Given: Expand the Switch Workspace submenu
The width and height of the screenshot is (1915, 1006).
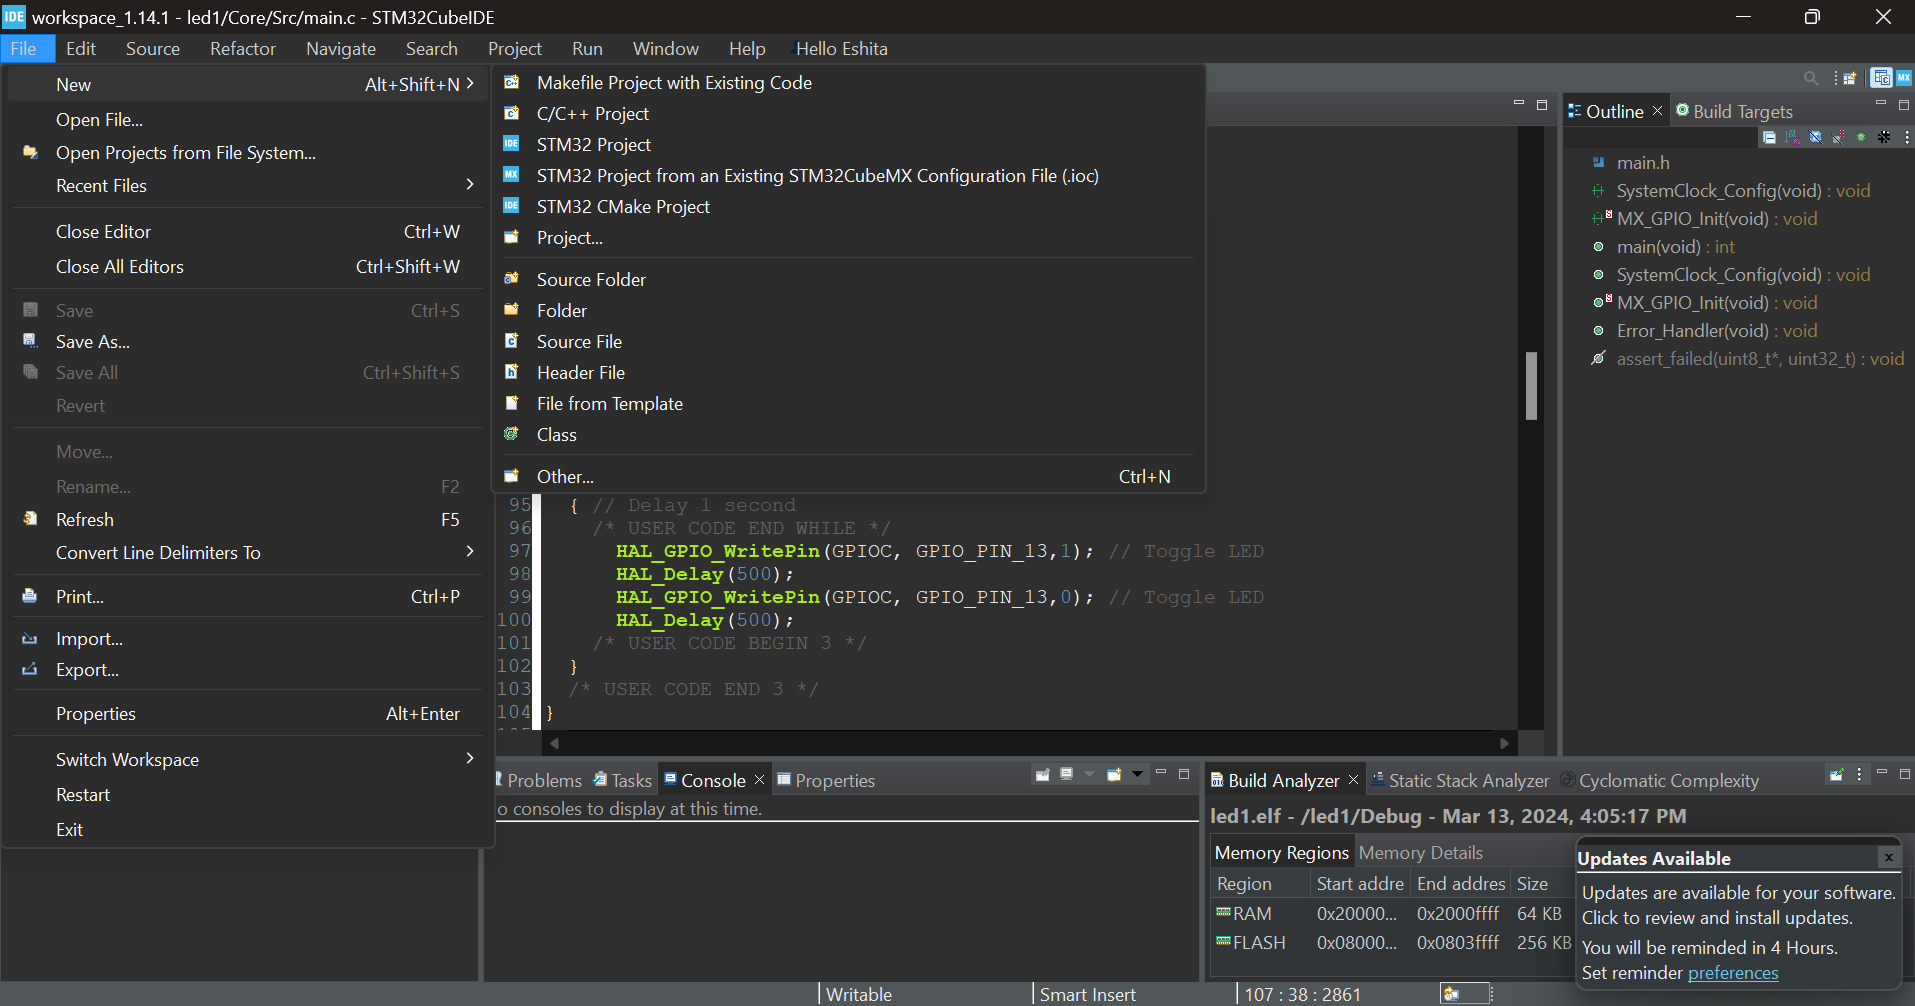Looking at the screenshot, I should click(470, 758).
